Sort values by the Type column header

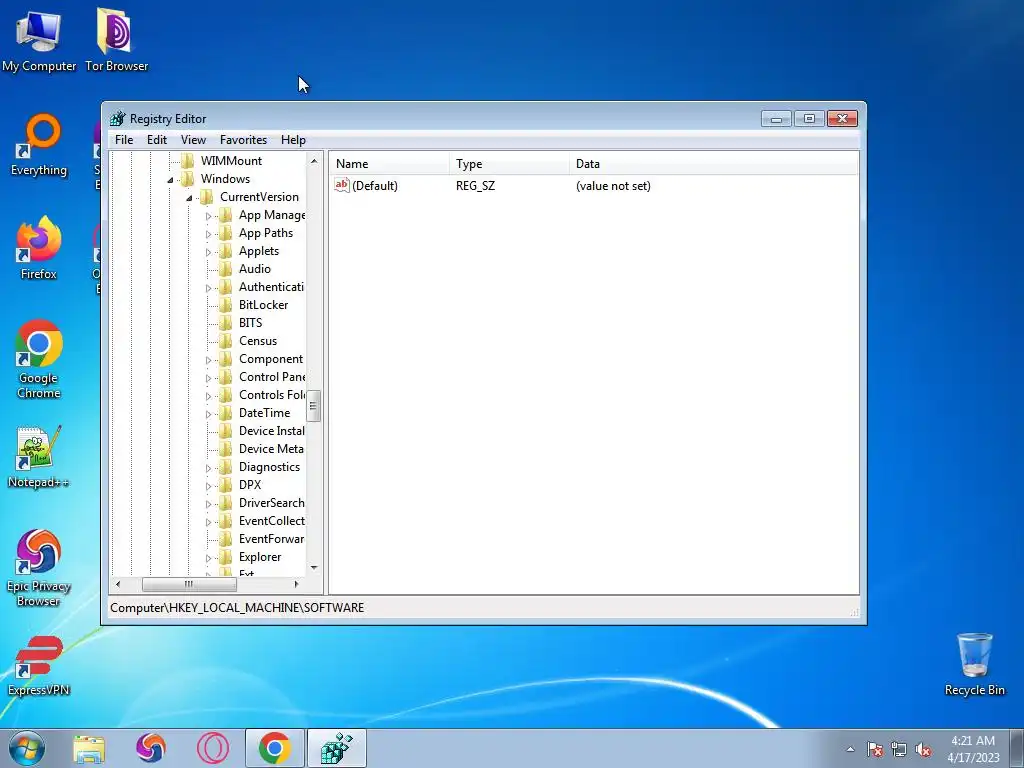pos(509,164)
